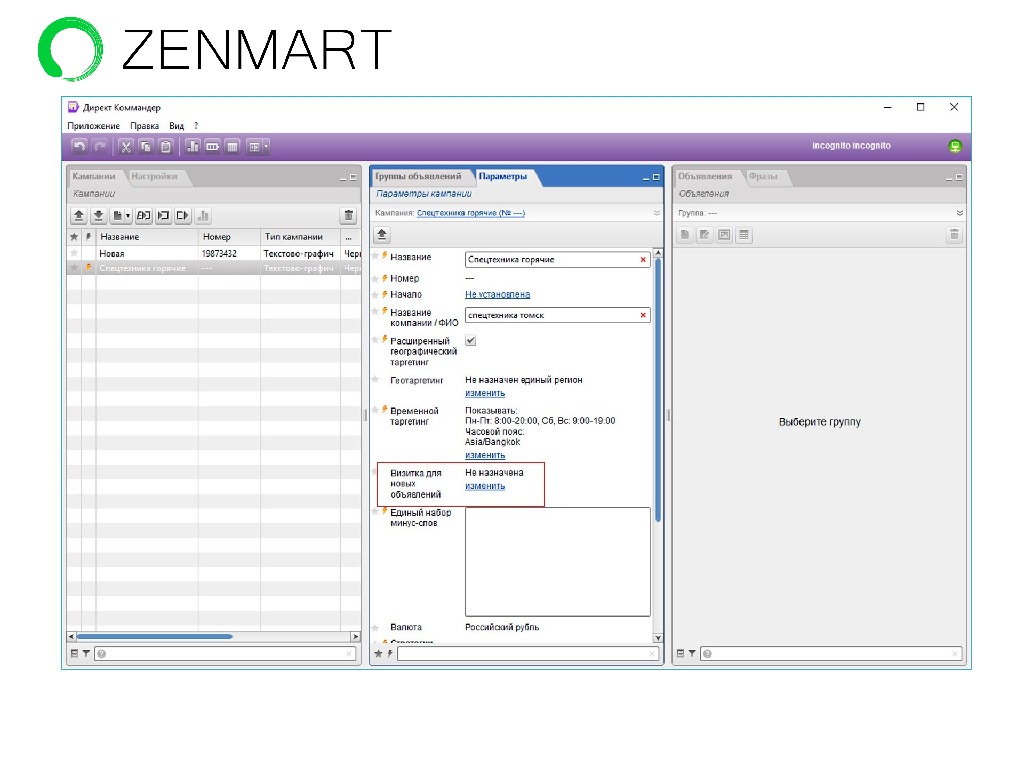The width and height of the screenshot is (1024, 768).
Task: Open the panel layout dropdown in purple toolbar
Action: (x=257, y=146)
